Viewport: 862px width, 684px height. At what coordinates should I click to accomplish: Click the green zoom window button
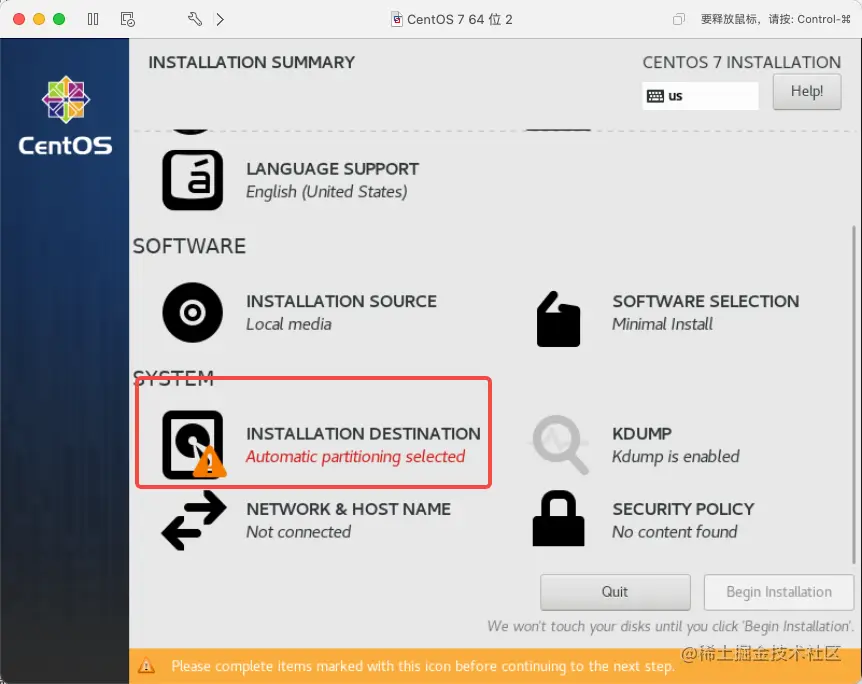(59, 19)
